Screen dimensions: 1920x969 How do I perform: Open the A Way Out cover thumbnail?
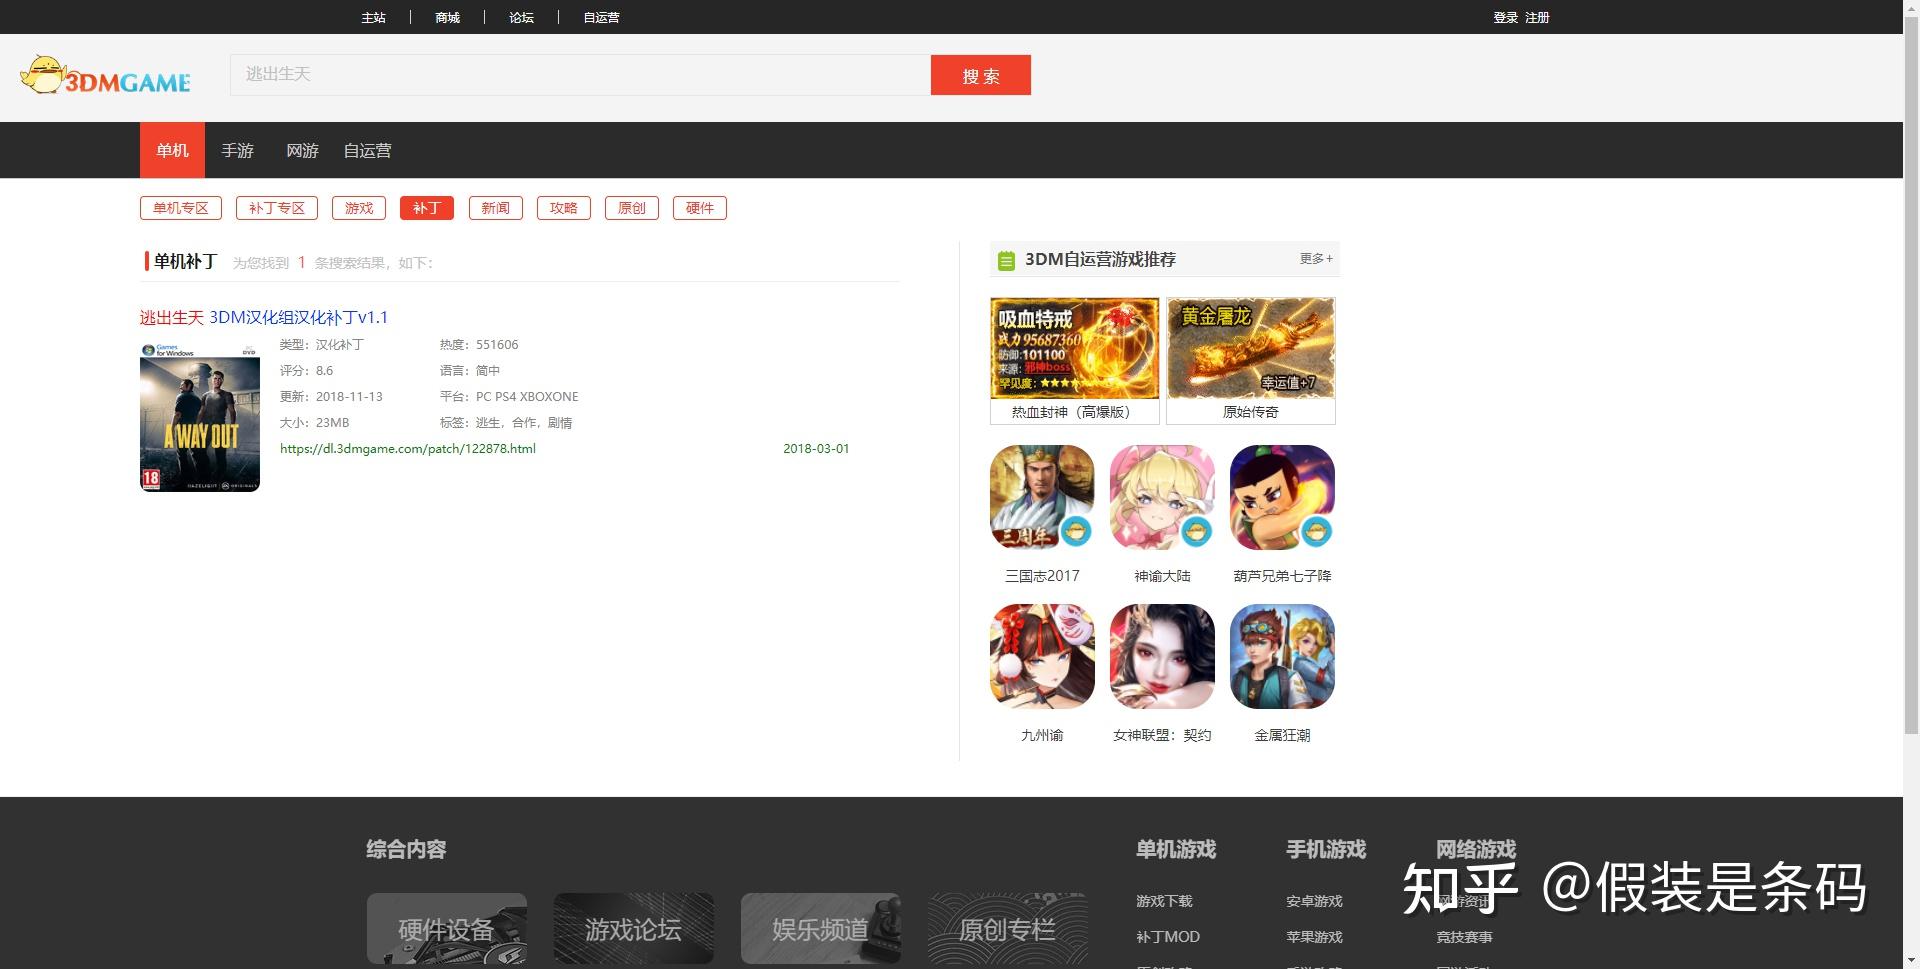[200, 417]
